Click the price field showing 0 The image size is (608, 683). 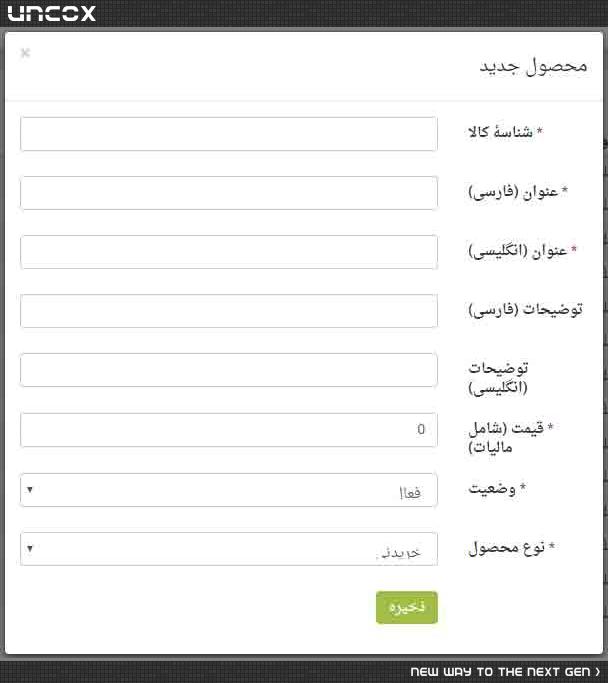pyautogui.click(x=229, y=430)
